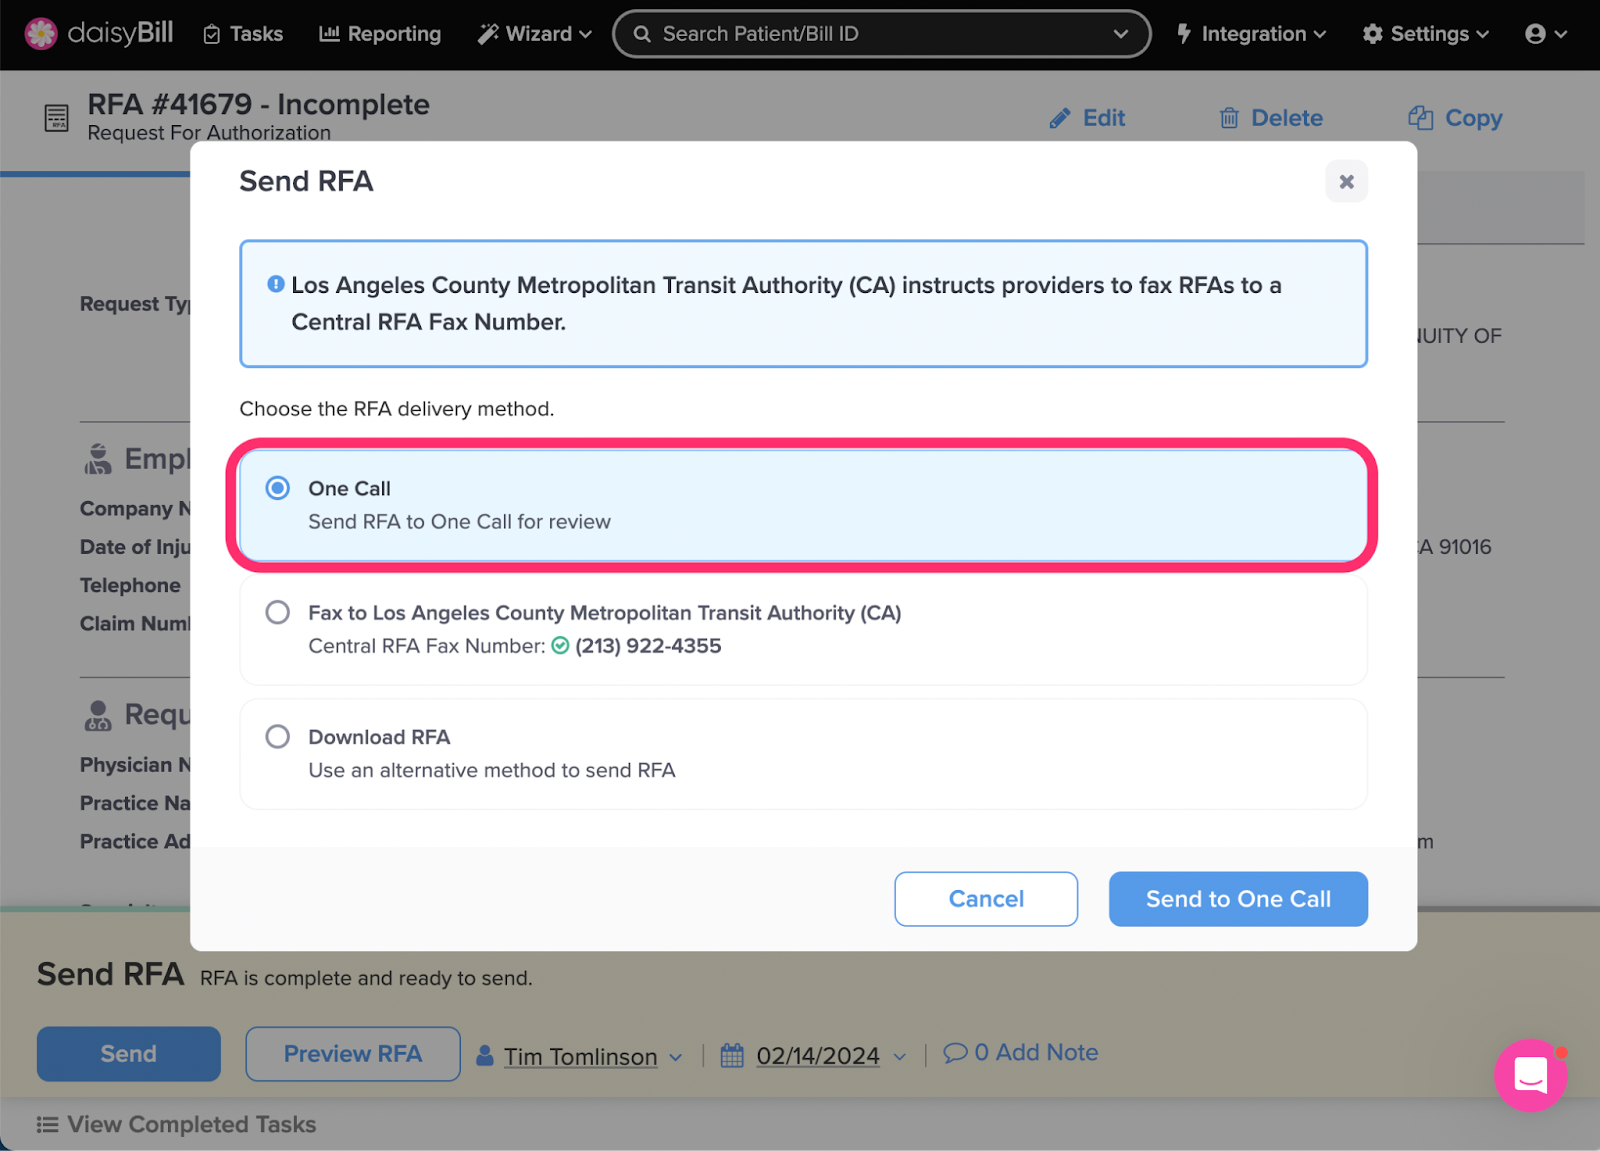Open the 02/14/2024 due date picker
The image size is (1600, 1151).
point(814,1056)
